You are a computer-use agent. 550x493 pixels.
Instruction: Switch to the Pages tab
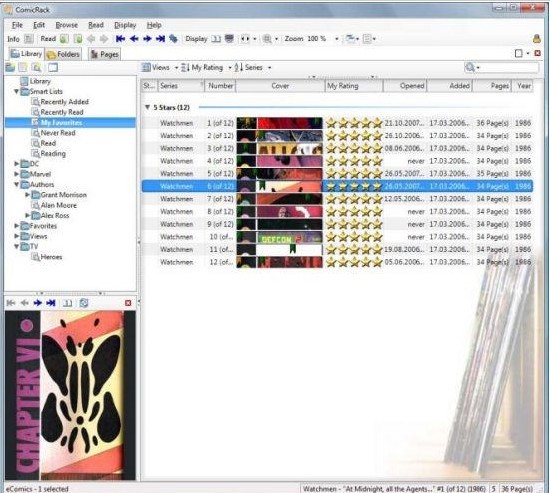click(105, 54)
